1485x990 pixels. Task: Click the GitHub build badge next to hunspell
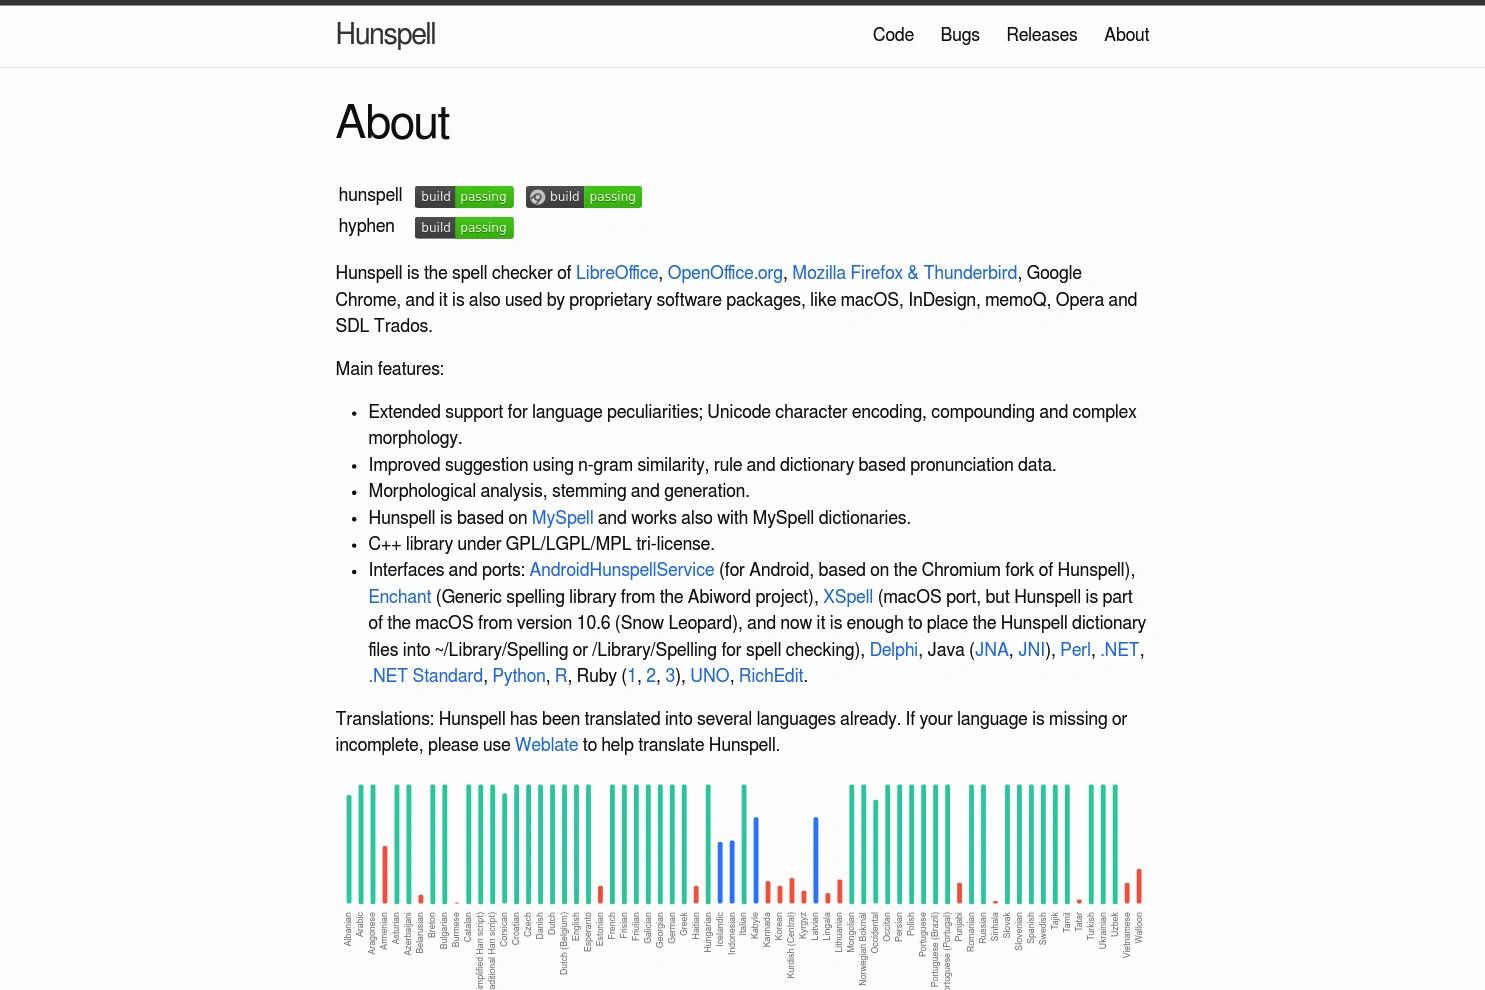[583, 196]
